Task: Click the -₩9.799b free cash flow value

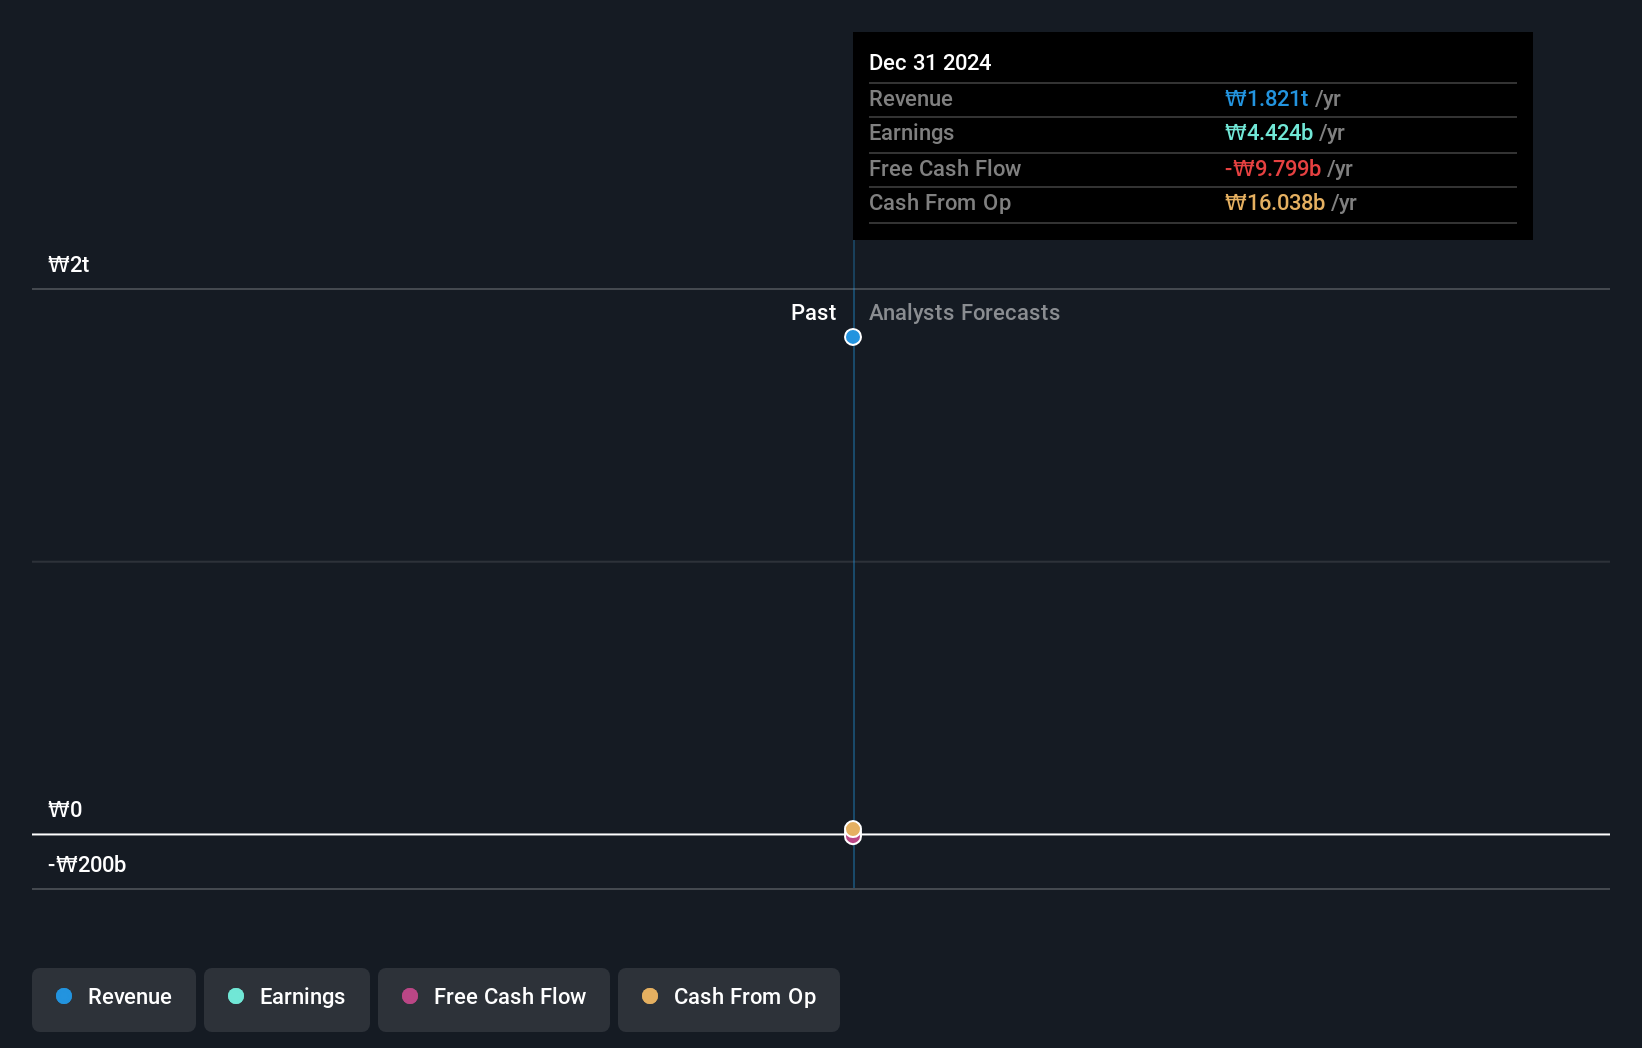Action: [1273, 169]
